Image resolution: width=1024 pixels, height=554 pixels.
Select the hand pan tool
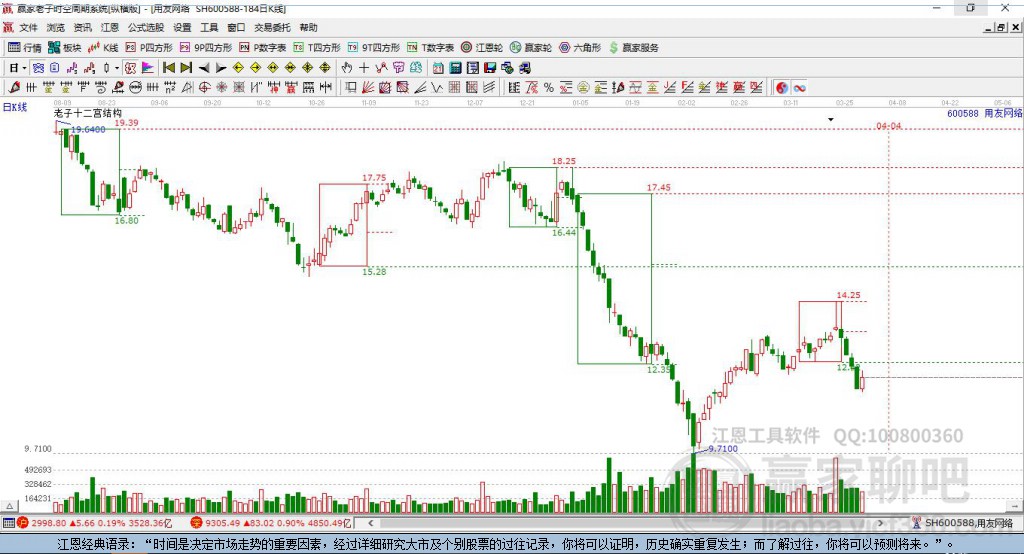point(347,68)
